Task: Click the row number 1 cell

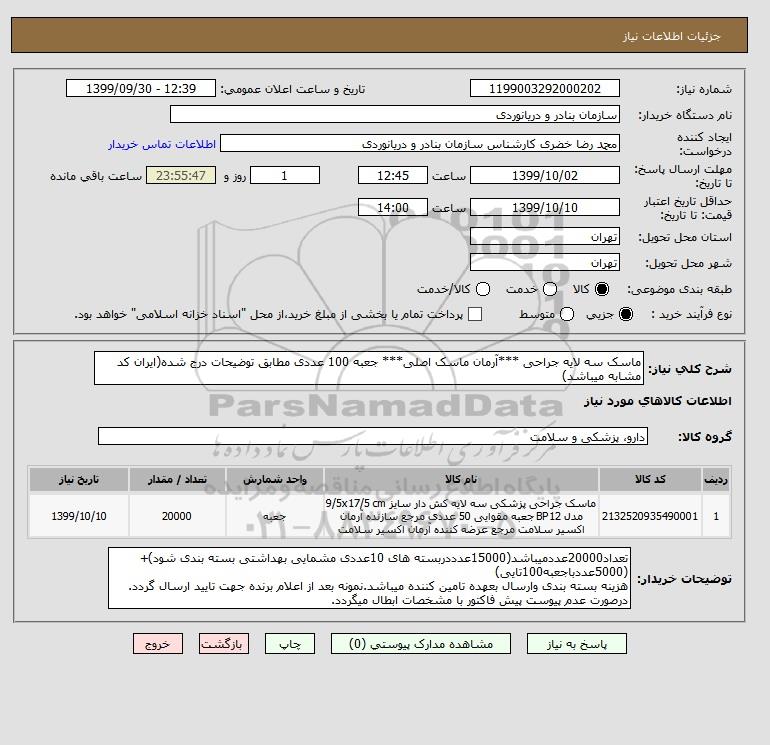Action: coord(716,516)
